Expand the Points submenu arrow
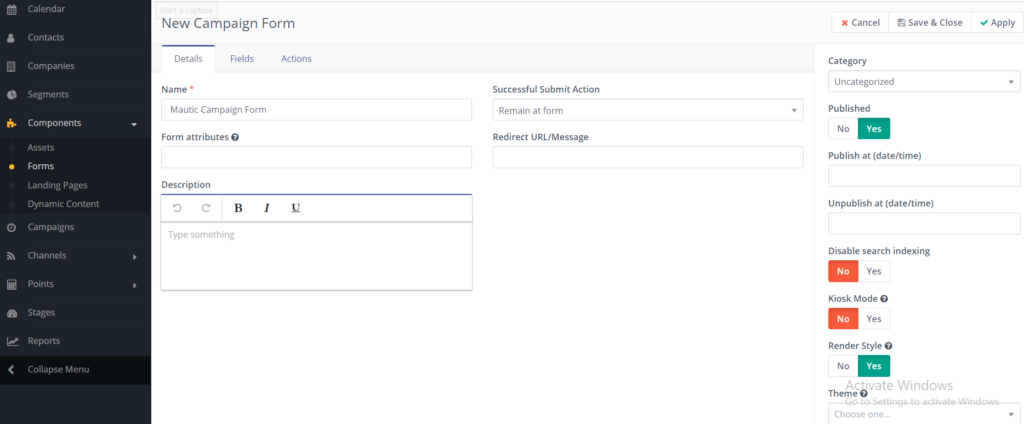This screenshot has width=1024, height=424. click(135, 285)
